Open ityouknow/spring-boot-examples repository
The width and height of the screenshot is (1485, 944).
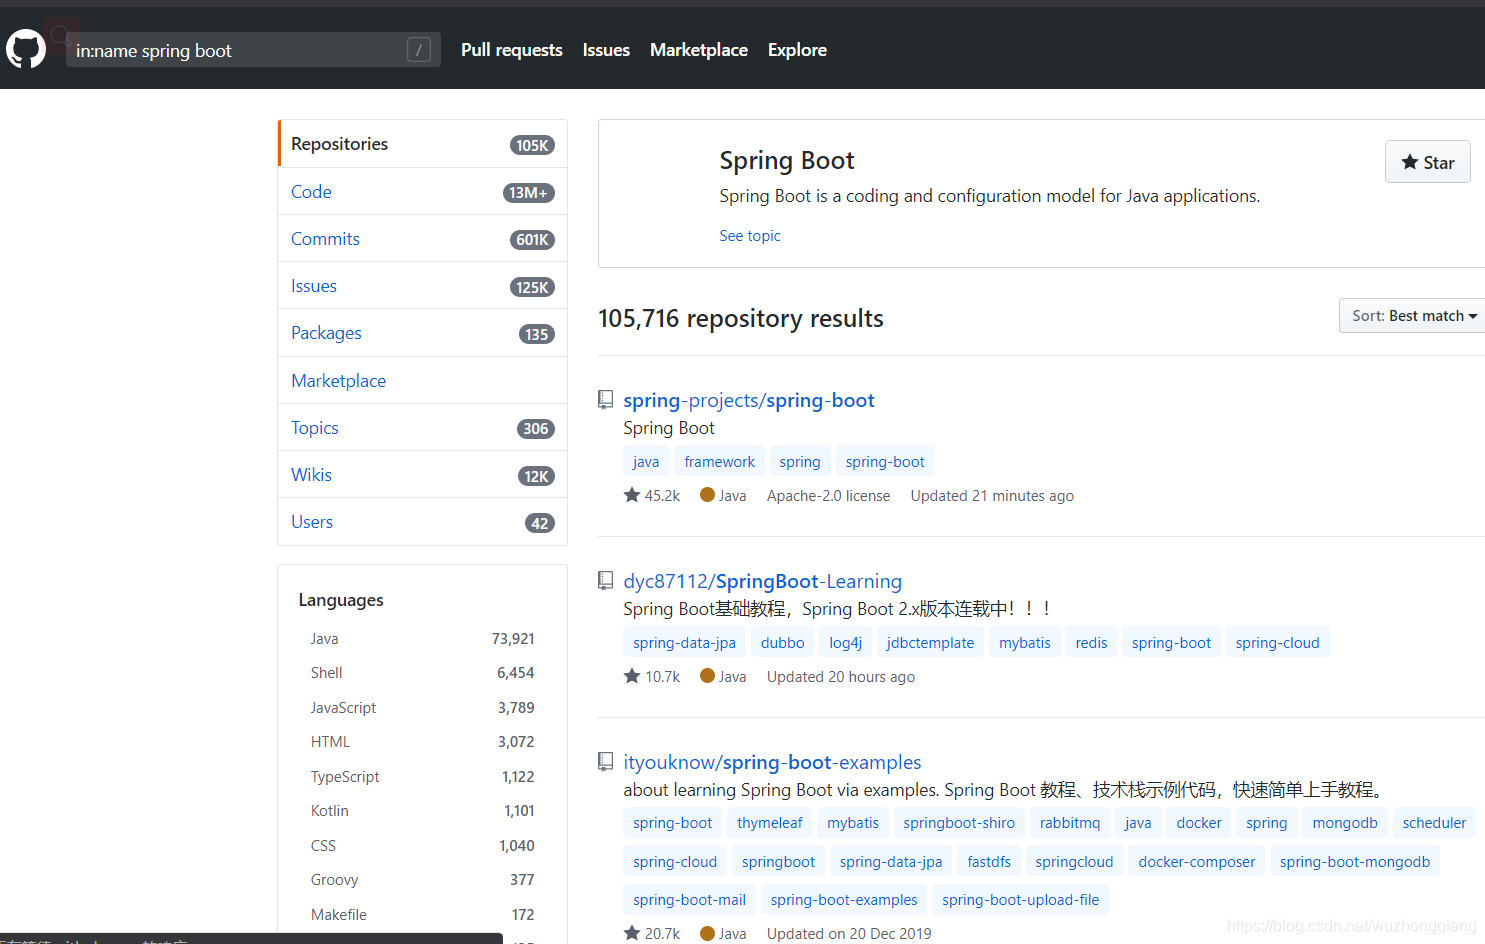pyautogui.click(x=772, y=762)
